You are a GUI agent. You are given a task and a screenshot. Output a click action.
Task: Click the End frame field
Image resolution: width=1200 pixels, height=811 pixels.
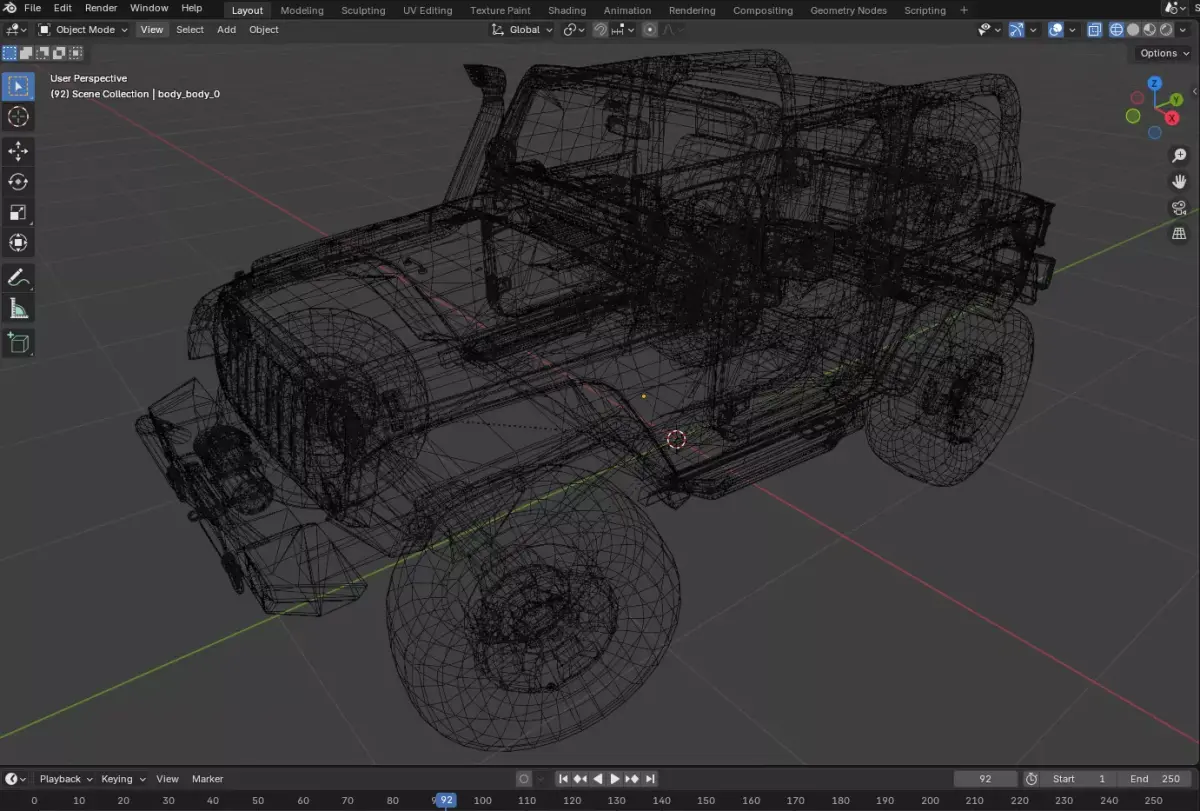pyautogui.click(x=1153, y=779)
